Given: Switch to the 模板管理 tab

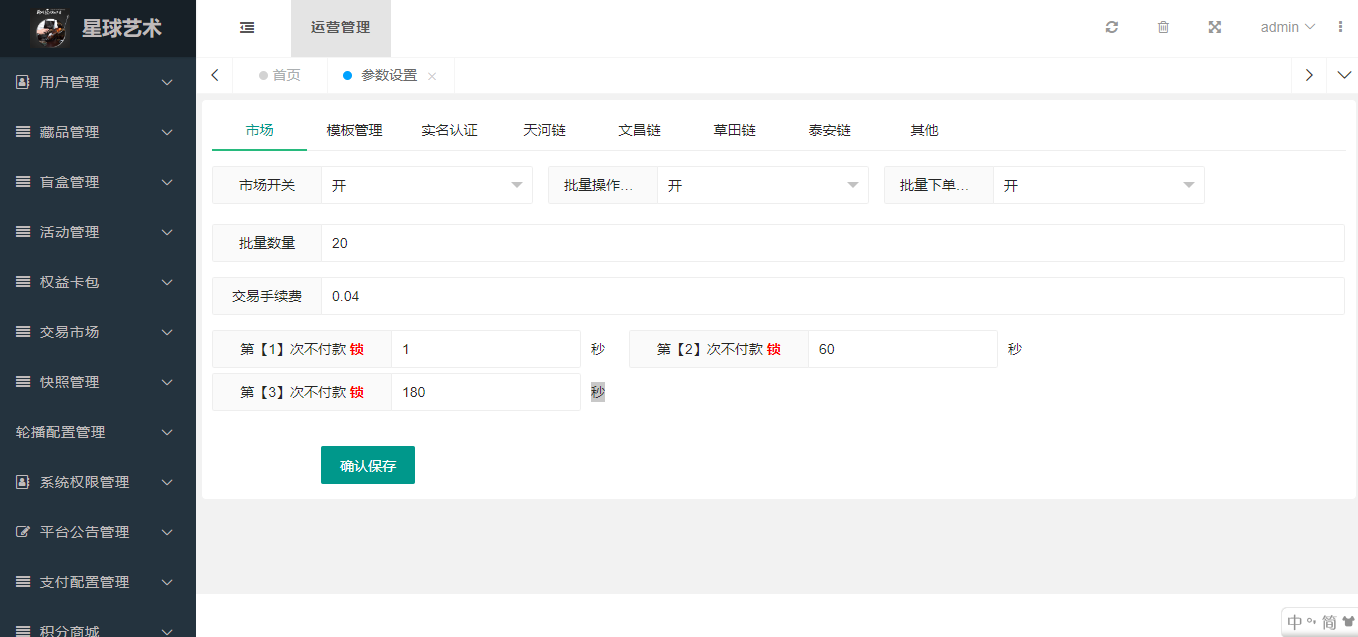Looking at the screenshot, I should tap(354, 131).
